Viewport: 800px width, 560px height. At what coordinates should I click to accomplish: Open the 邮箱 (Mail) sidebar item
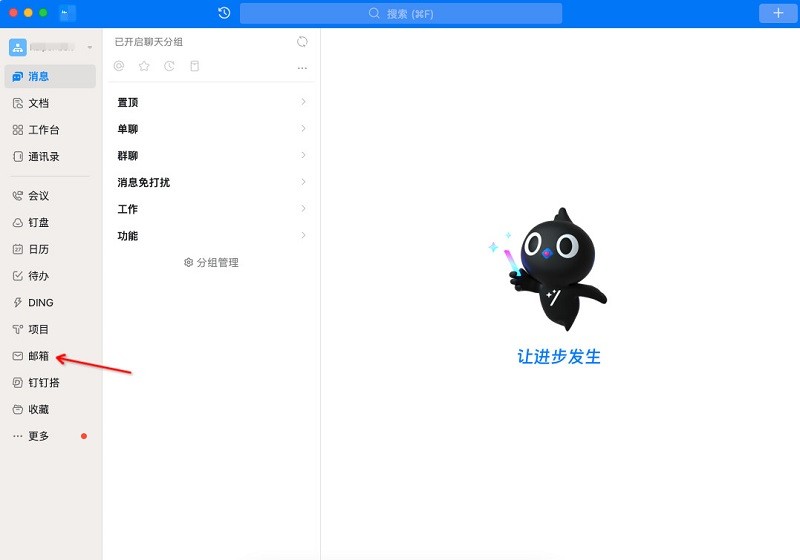tap(38, 356)
